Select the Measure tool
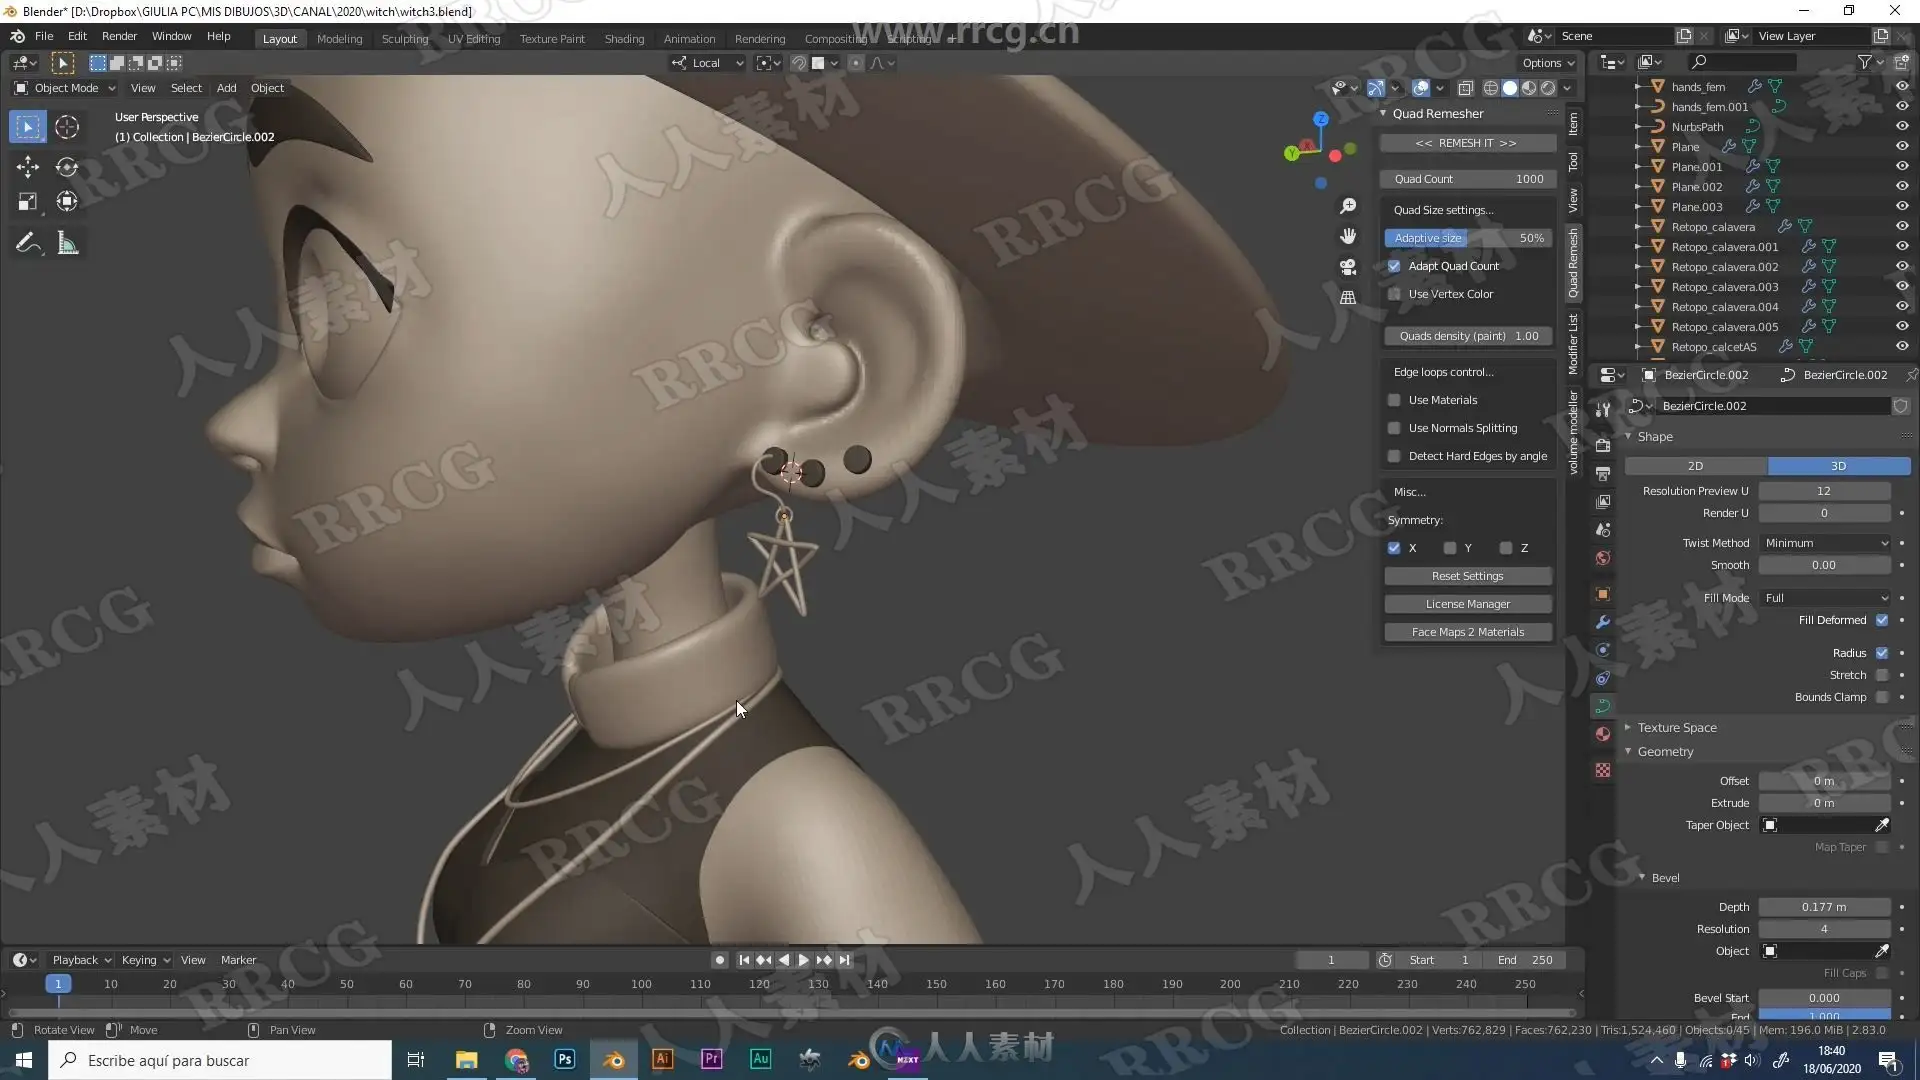Viewport: 1920px width, 1080px height. pos(67,244)
